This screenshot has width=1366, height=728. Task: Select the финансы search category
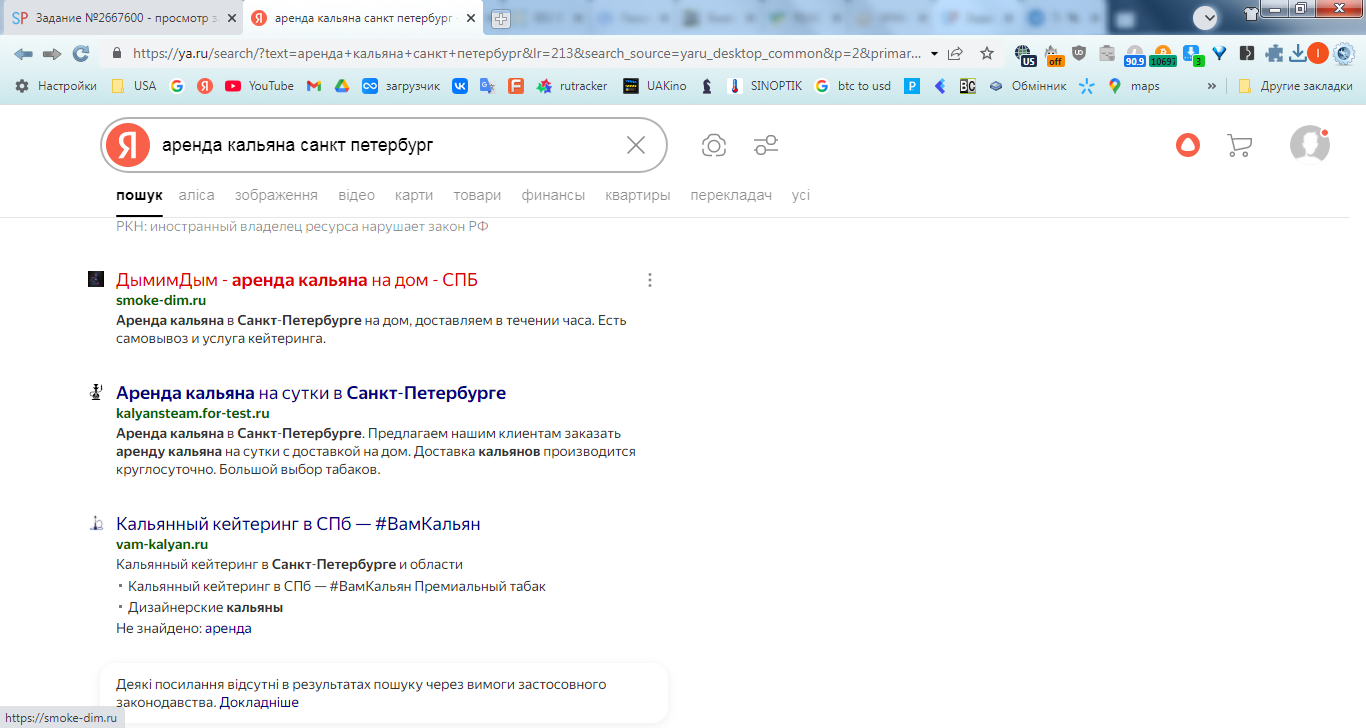[553, 195]
